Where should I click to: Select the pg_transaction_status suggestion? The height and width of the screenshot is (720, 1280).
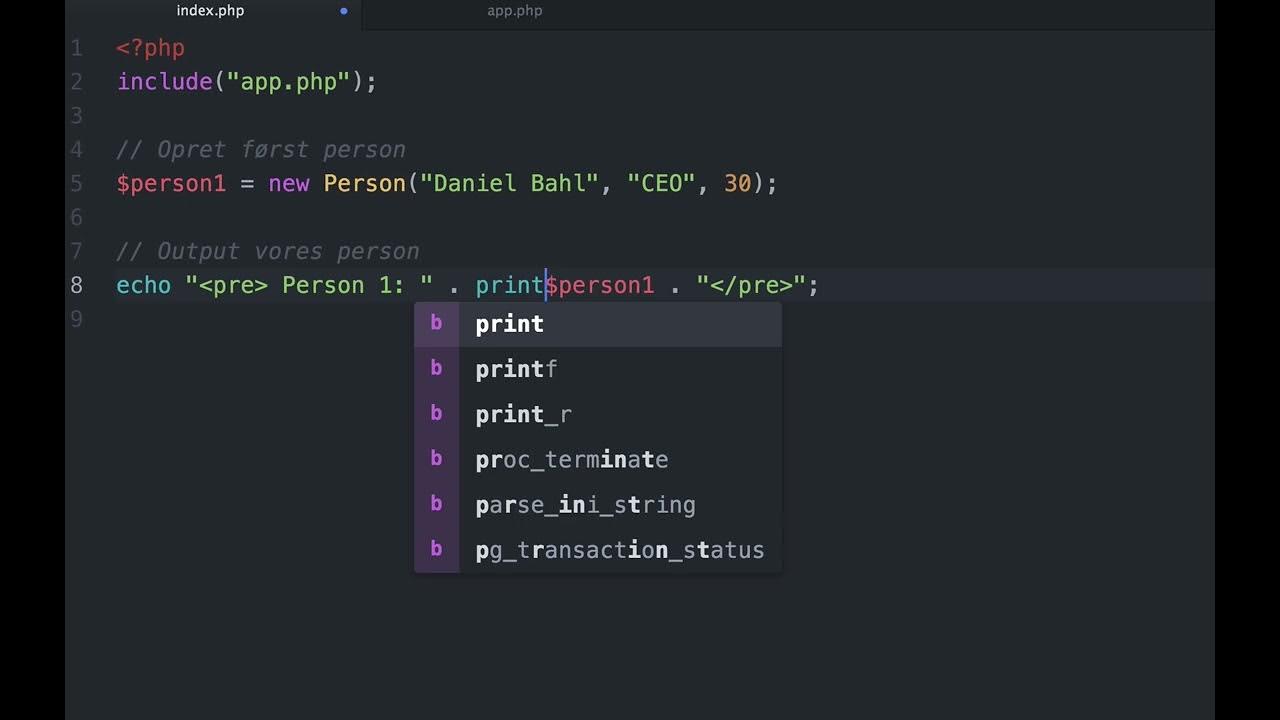click(x=620, y=549)
